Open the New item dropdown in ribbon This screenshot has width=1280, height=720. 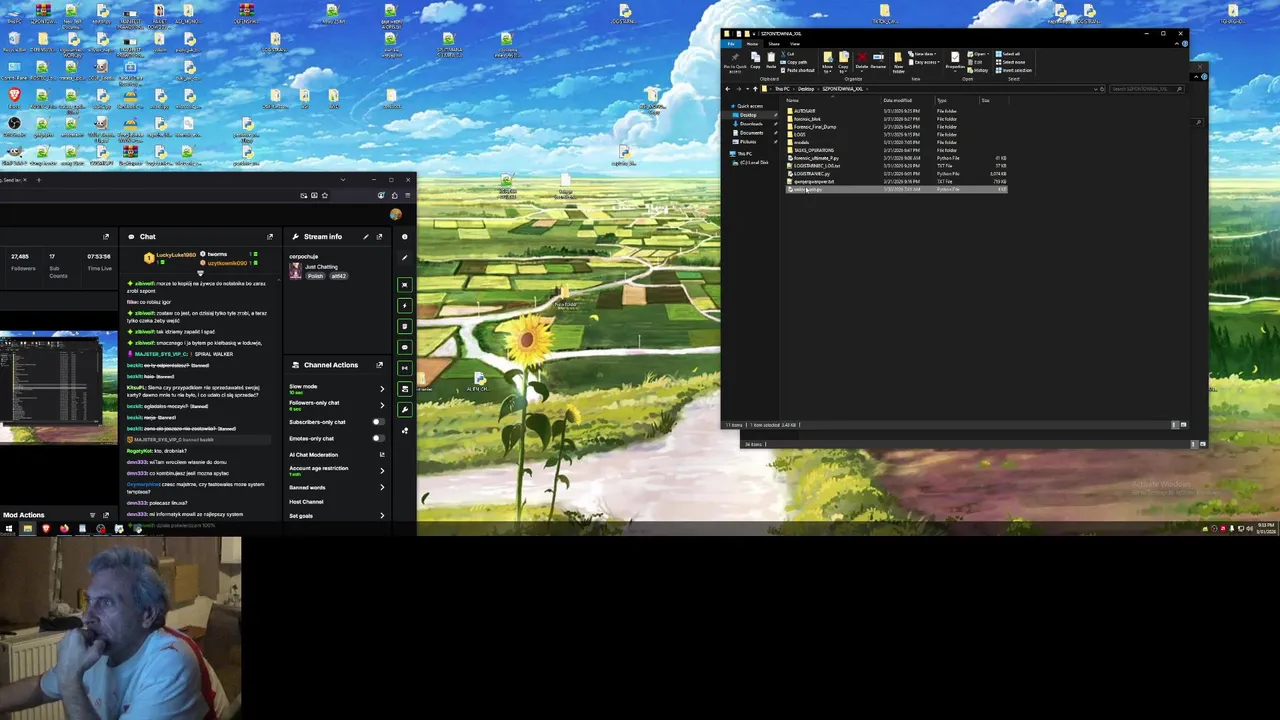click(922, 54)
